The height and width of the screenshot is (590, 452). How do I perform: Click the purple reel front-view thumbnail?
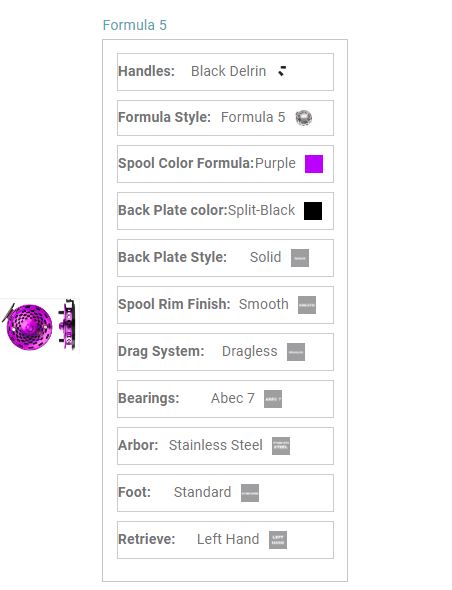point(27,326)
